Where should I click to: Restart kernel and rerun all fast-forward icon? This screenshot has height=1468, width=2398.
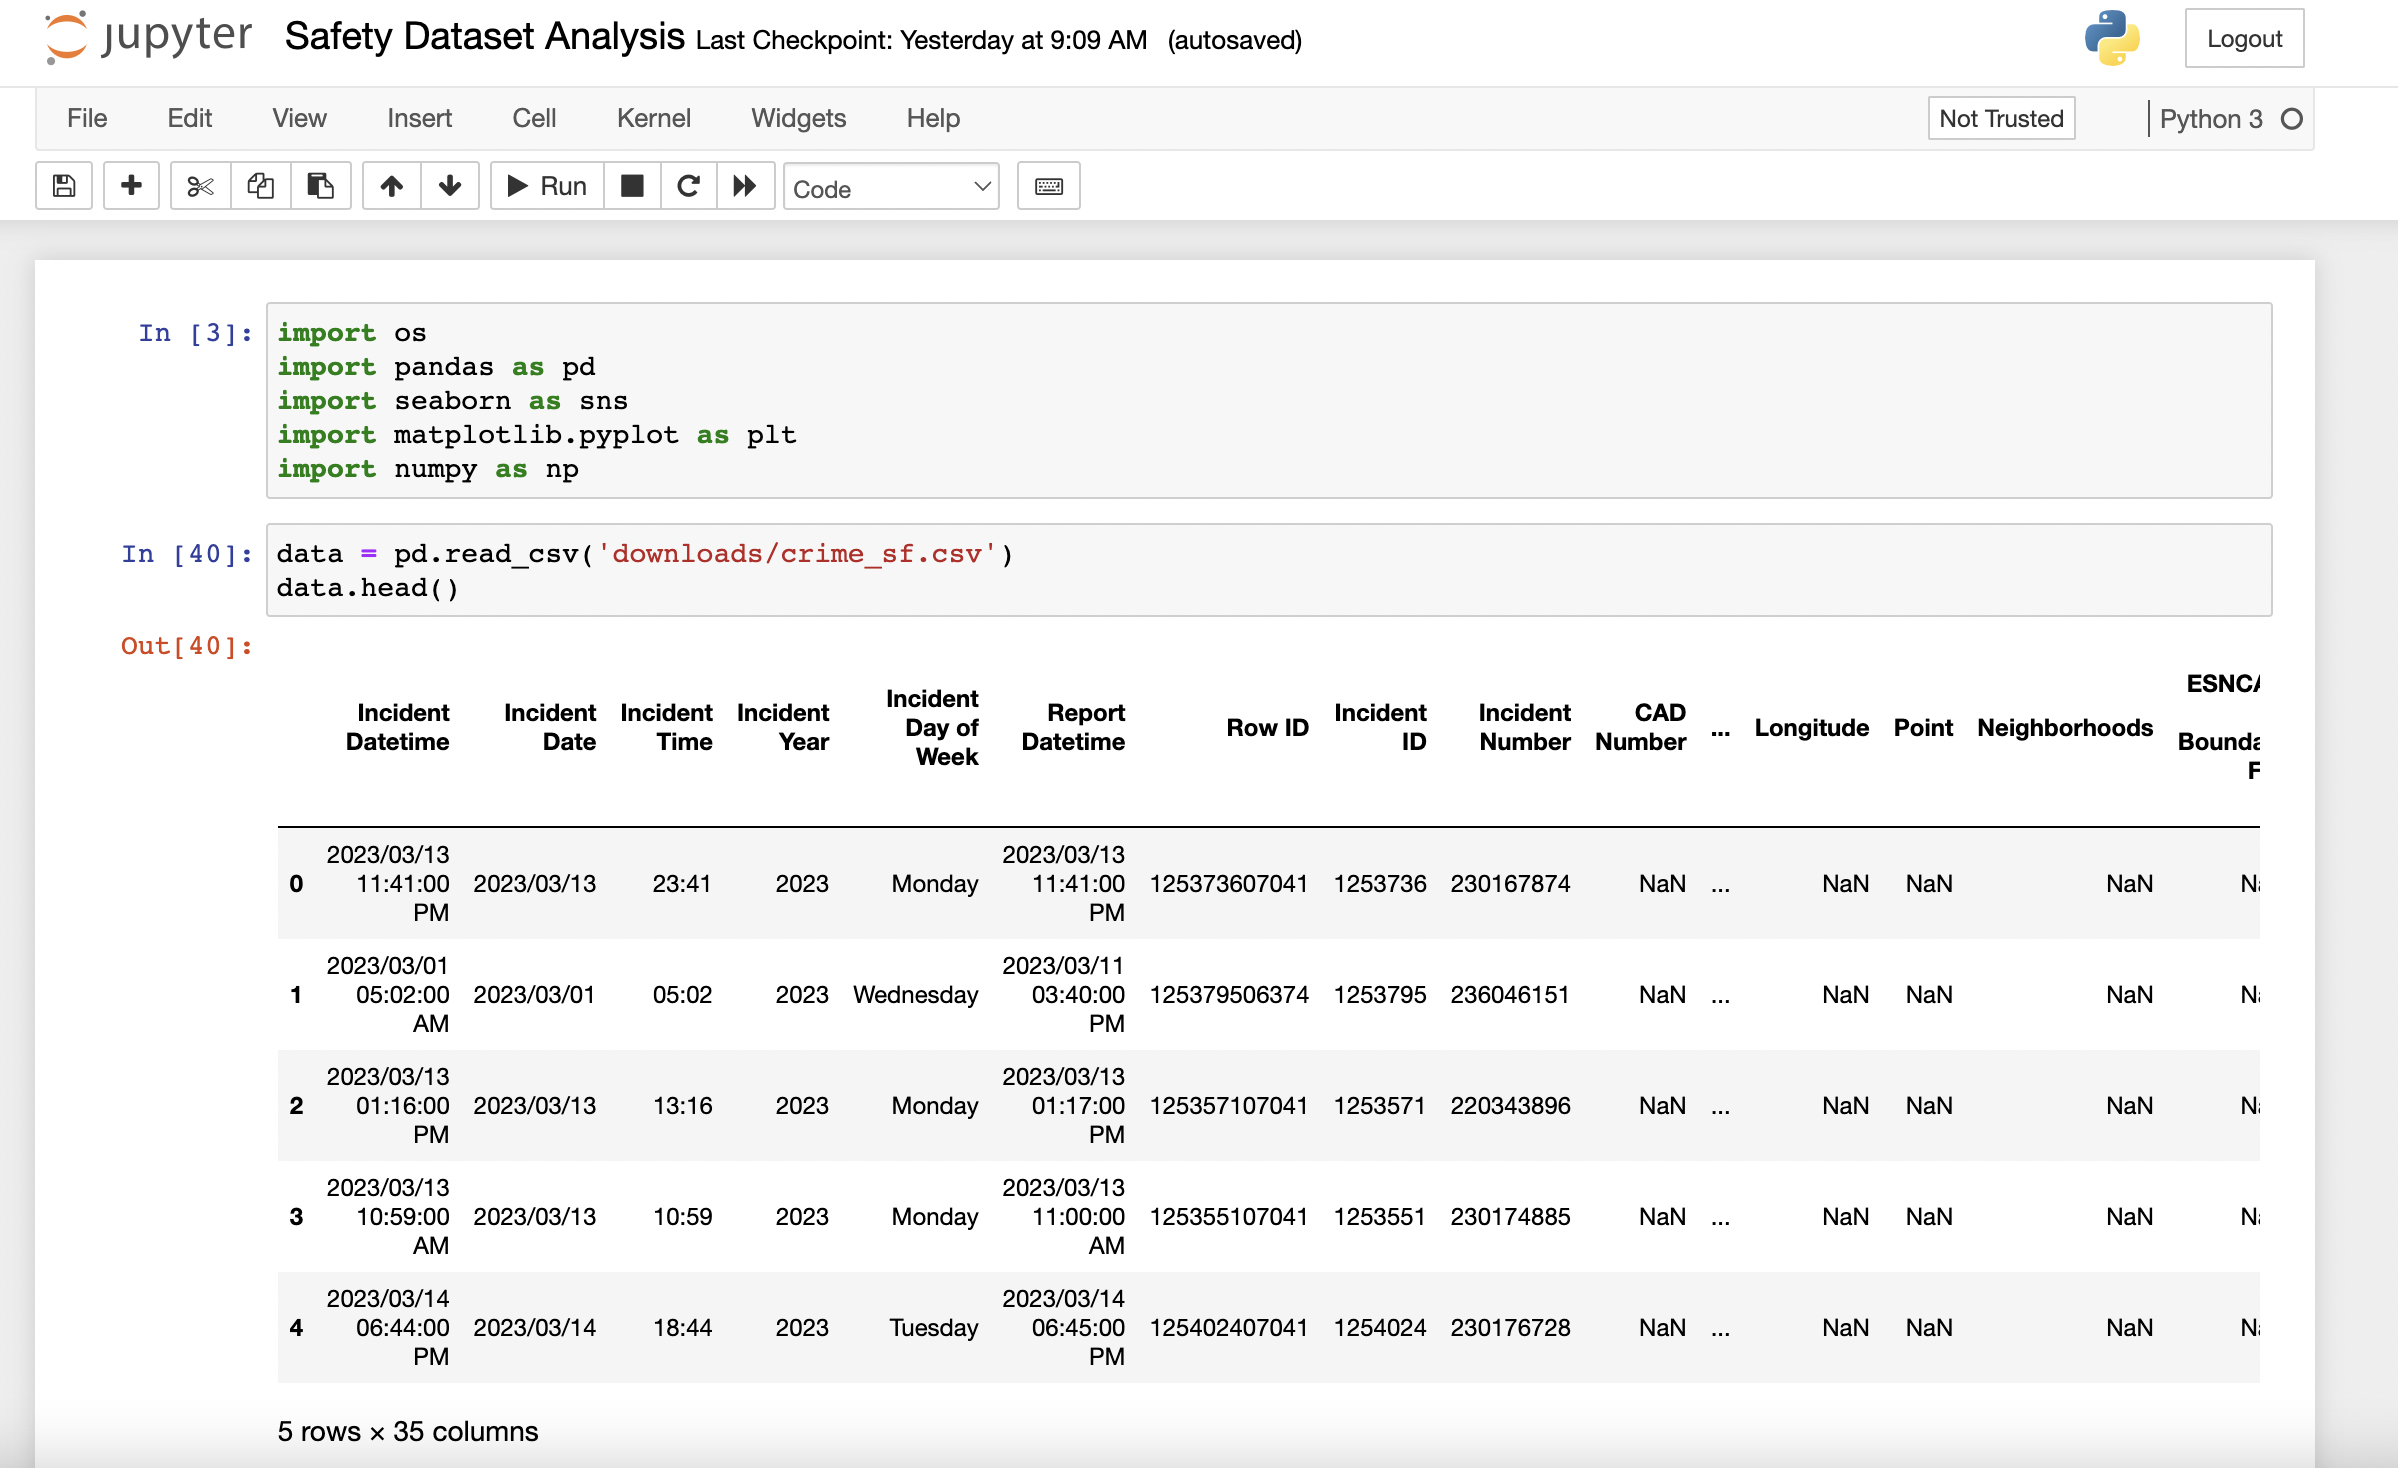point(745,186)
